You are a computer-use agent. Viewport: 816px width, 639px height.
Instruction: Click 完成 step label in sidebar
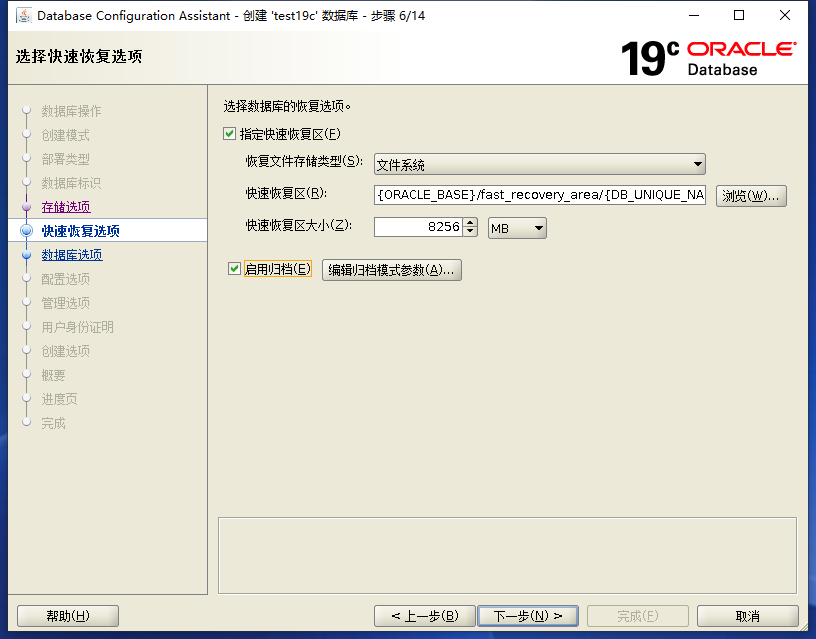pyautogui.click(x=54, y=423)
